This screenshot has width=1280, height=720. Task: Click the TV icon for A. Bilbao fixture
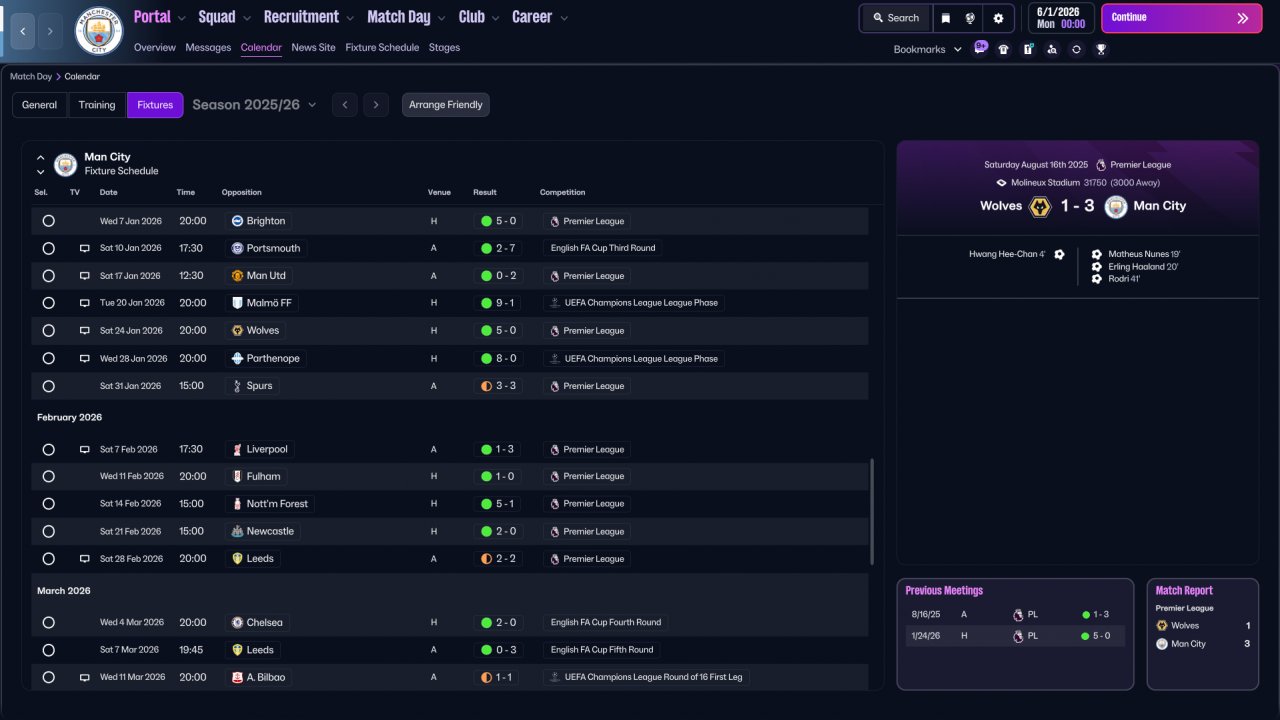(85, 678)
